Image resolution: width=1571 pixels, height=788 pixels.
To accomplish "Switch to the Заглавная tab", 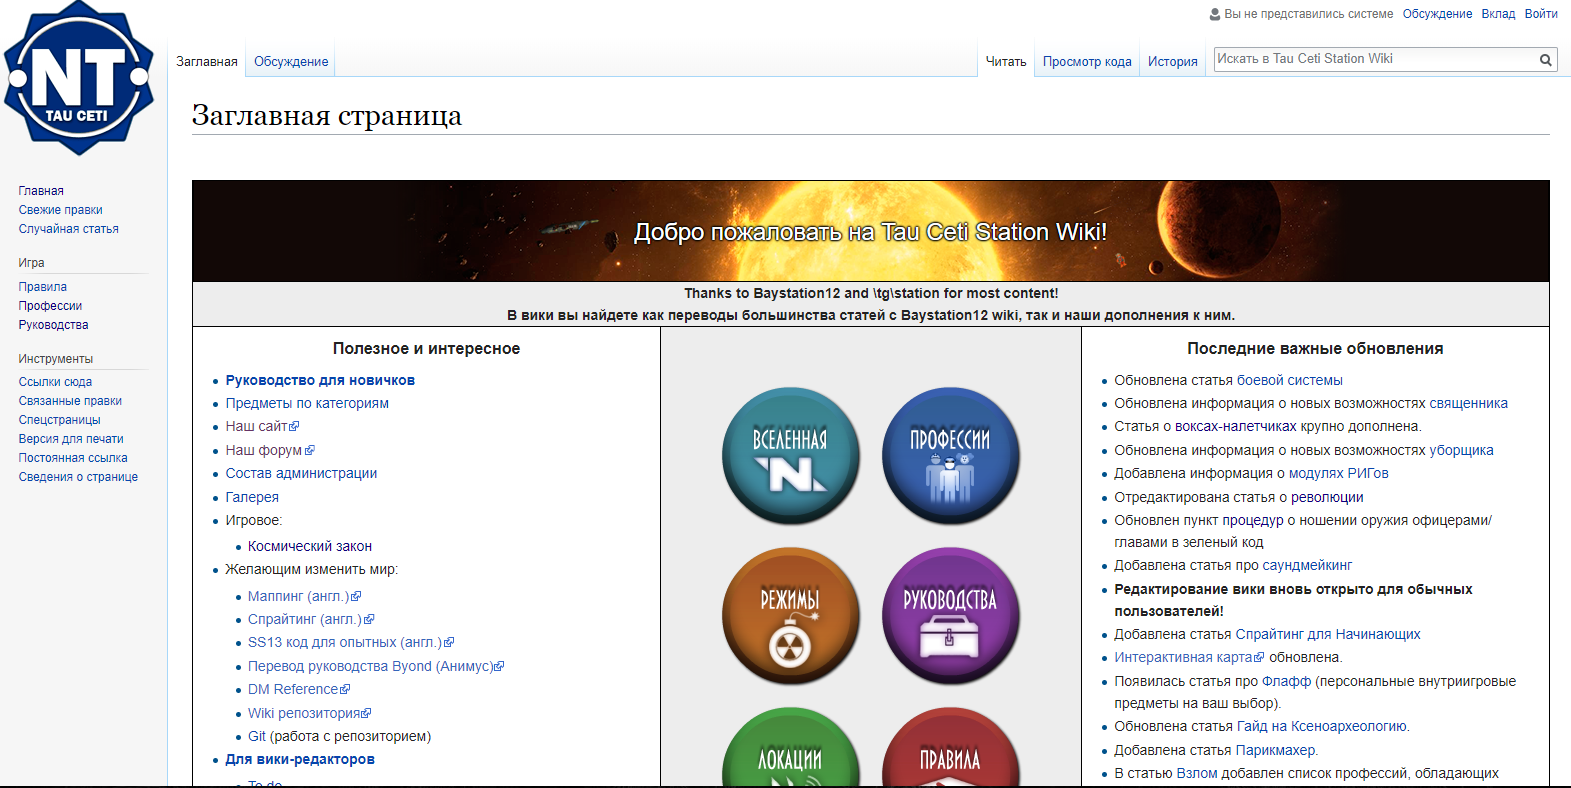I will (x=207, y=62).
